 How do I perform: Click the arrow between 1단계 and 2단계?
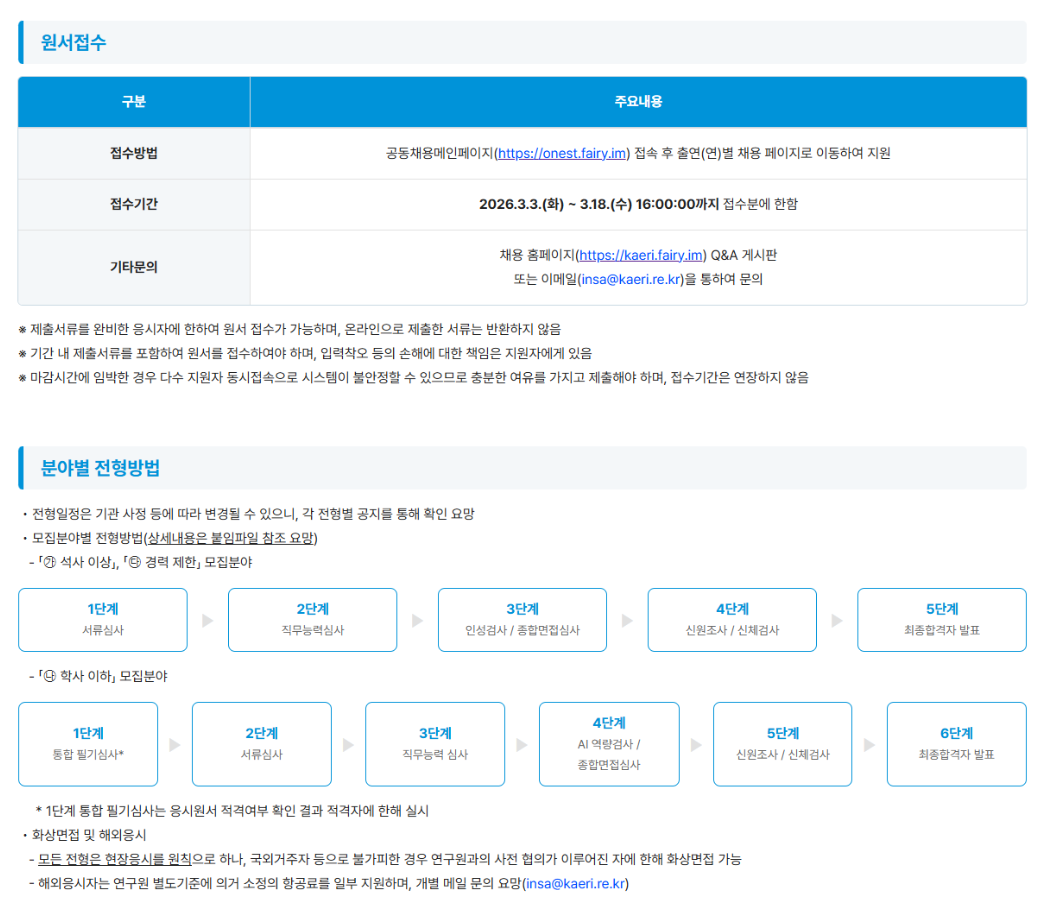coord(207,619)
